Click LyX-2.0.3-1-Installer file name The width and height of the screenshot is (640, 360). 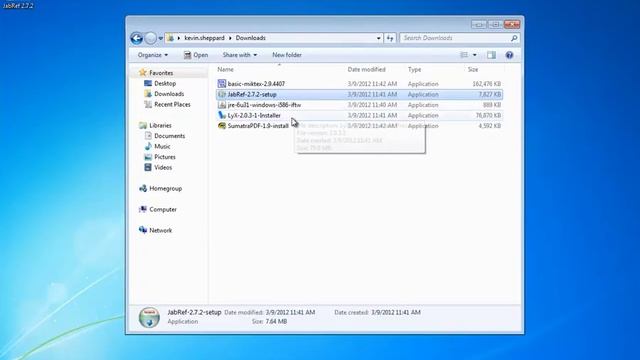pyautogui.click(x=254, y=116)
